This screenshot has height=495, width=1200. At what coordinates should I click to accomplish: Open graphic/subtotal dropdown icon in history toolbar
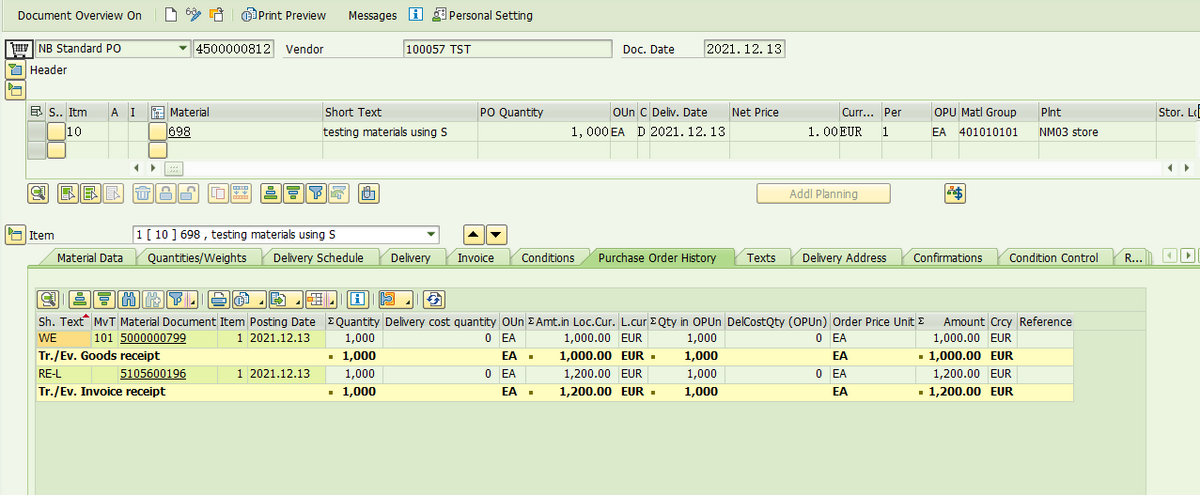click(394, 298)
